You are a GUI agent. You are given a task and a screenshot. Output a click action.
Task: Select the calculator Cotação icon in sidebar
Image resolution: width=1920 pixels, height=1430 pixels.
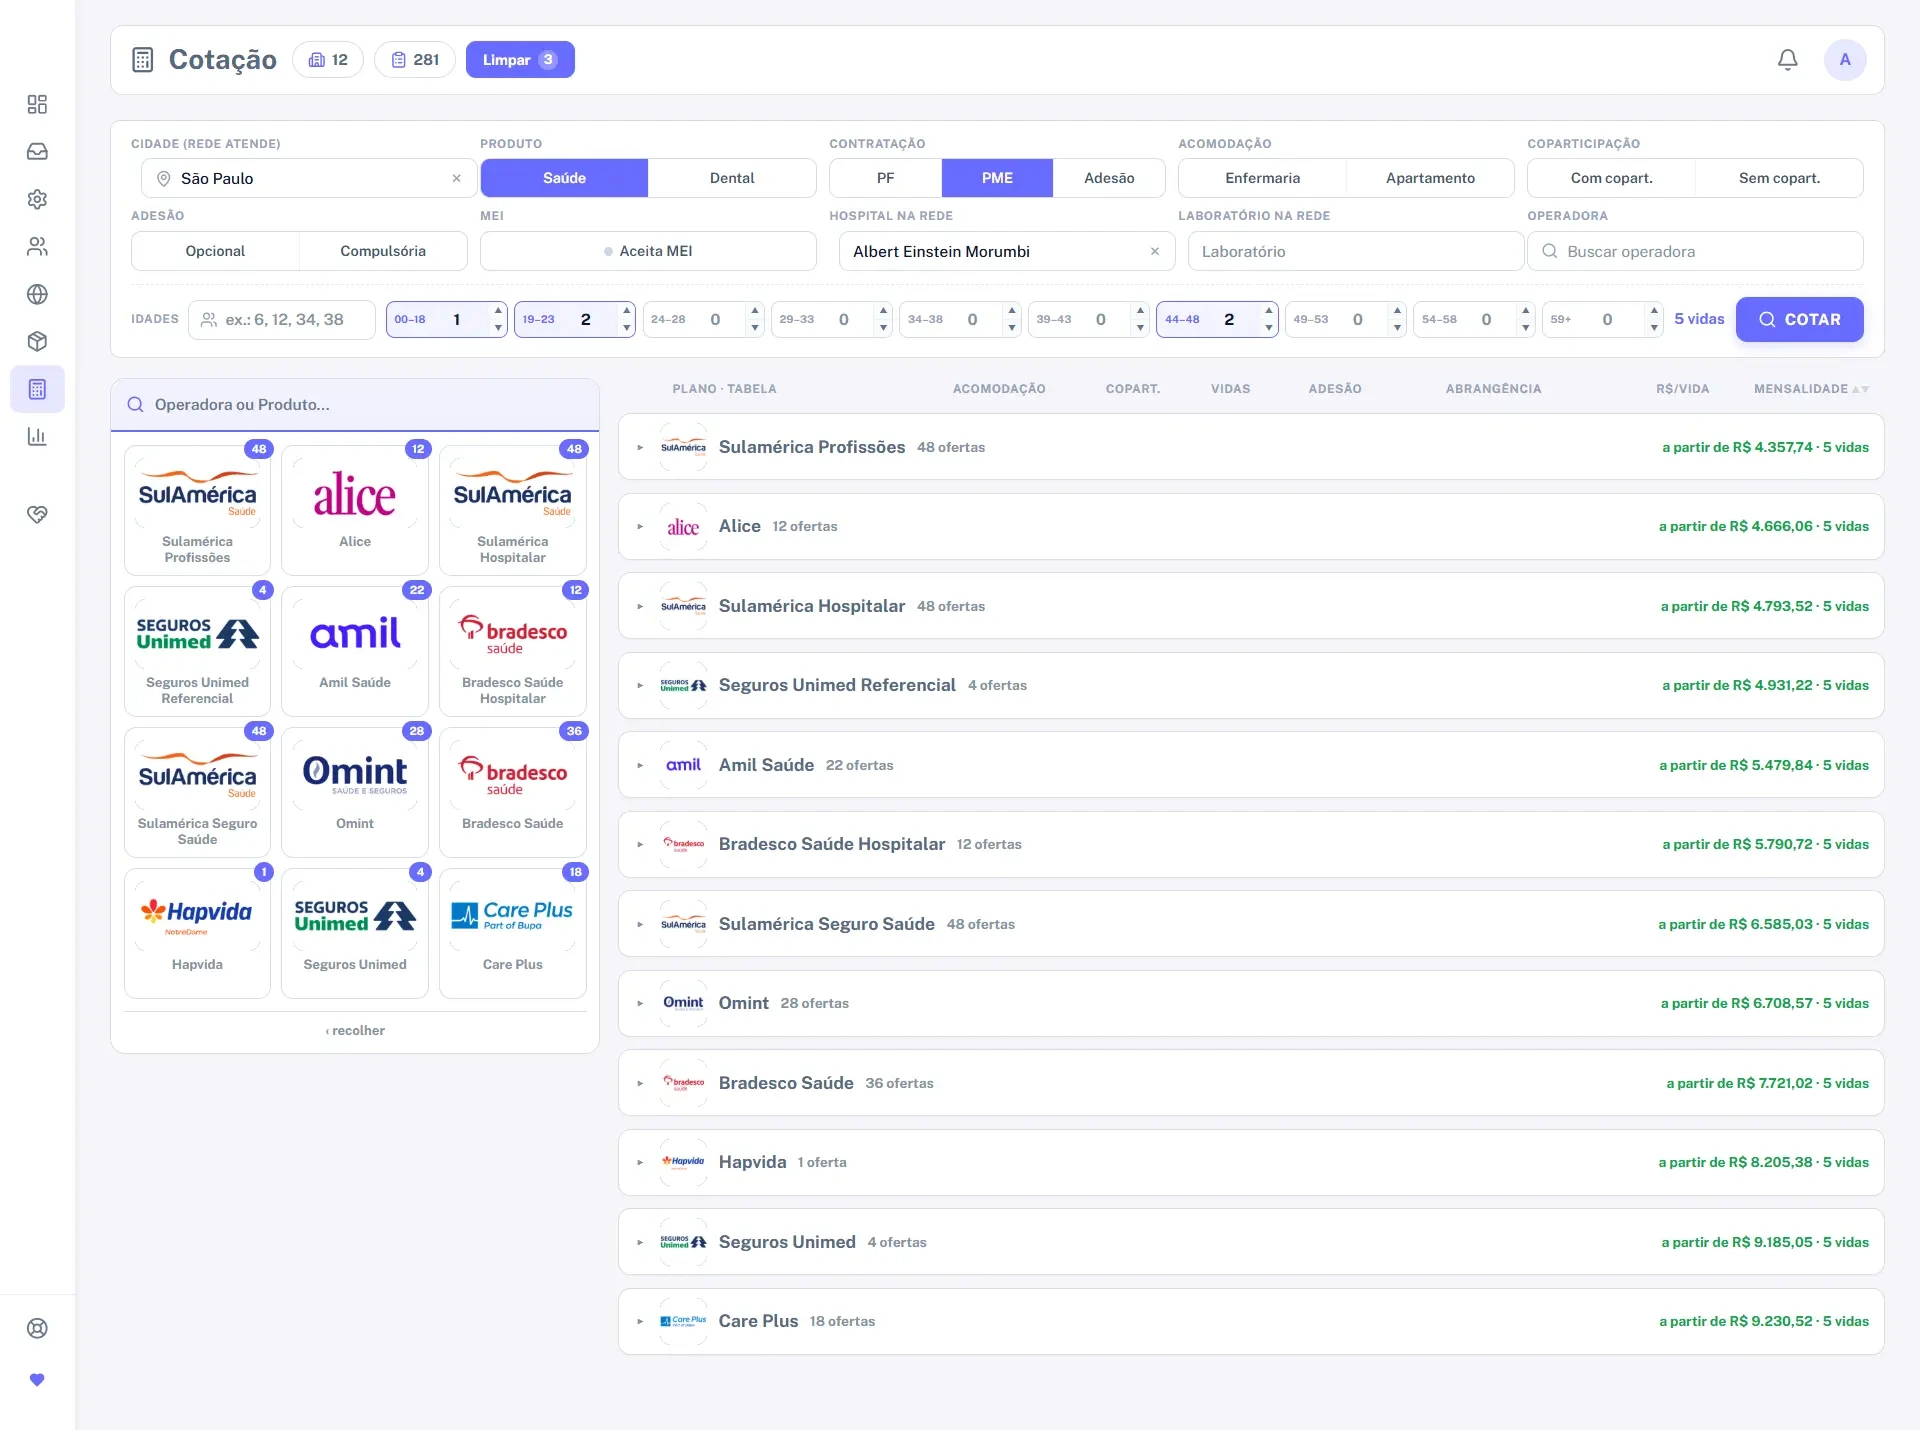pyautogui.click(x=37, y=389)
